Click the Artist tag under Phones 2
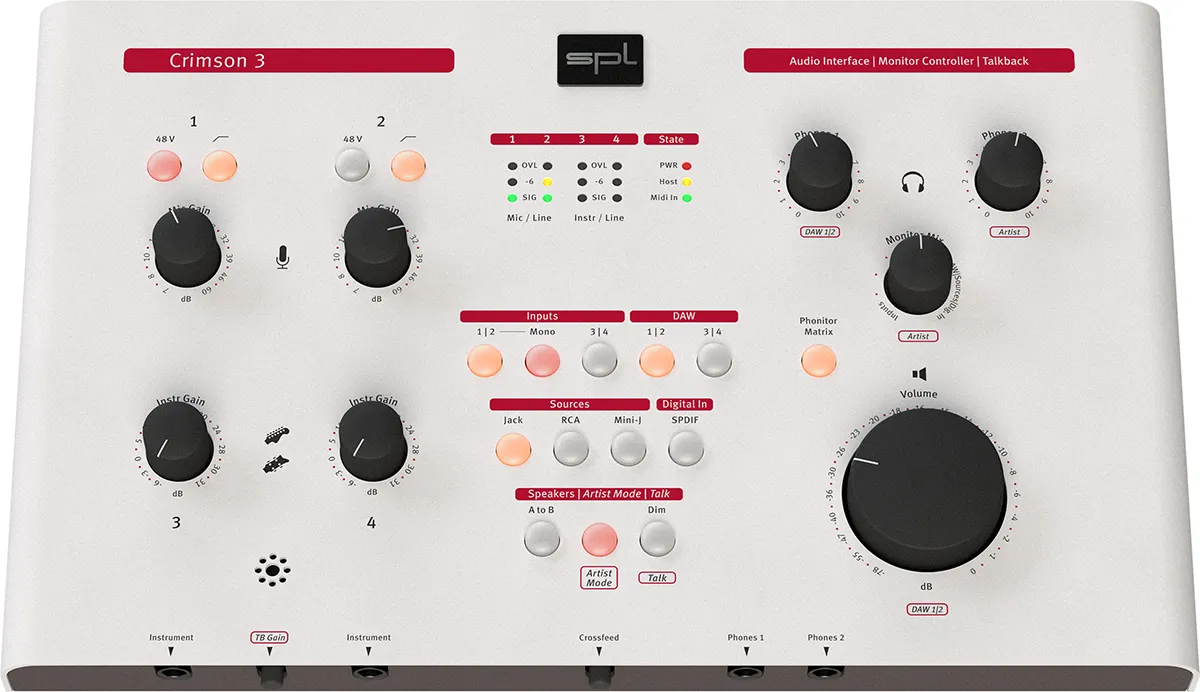This screenshot has width=1200, height=692. [x=1007, y=231]
